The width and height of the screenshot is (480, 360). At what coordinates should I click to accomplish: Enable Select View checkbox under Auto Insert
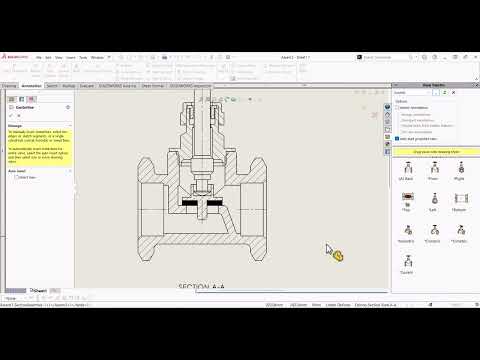click(16, 177)
